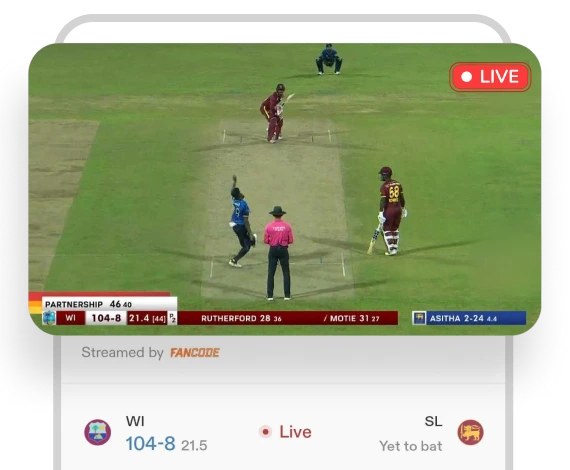This screenshot has width=570, height=470.
Task: Click the batsman wearing number 68
Action: point(390,211)
